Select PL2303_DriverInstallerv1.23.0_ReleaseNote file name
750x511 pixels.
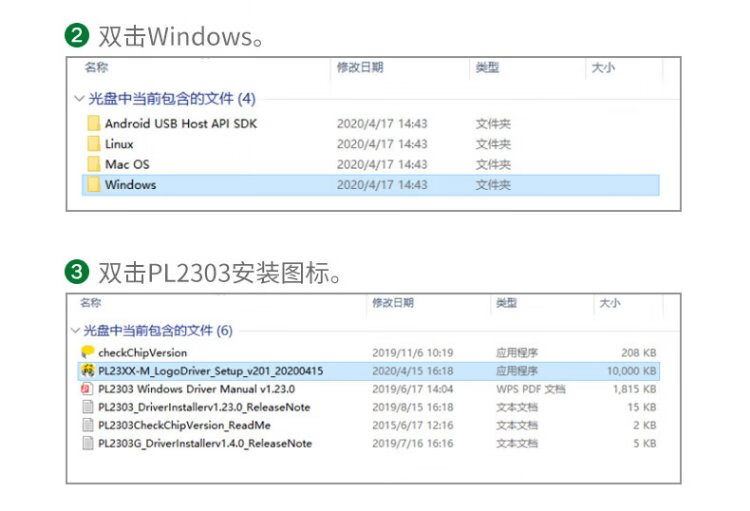click(x=204, y=407)
